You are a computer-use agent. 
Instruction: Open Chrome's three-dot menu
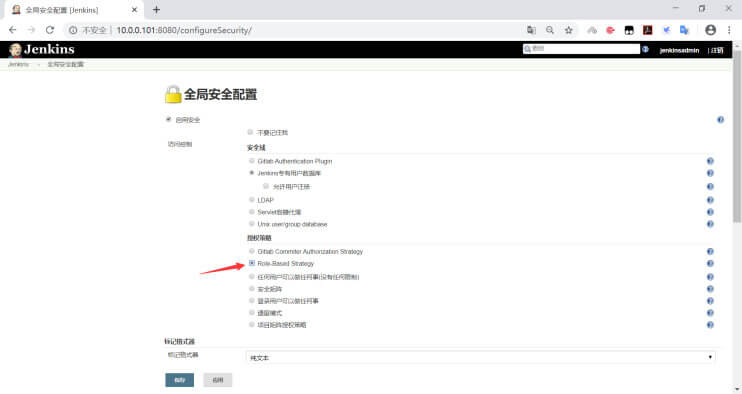click(x=729, y=30)
